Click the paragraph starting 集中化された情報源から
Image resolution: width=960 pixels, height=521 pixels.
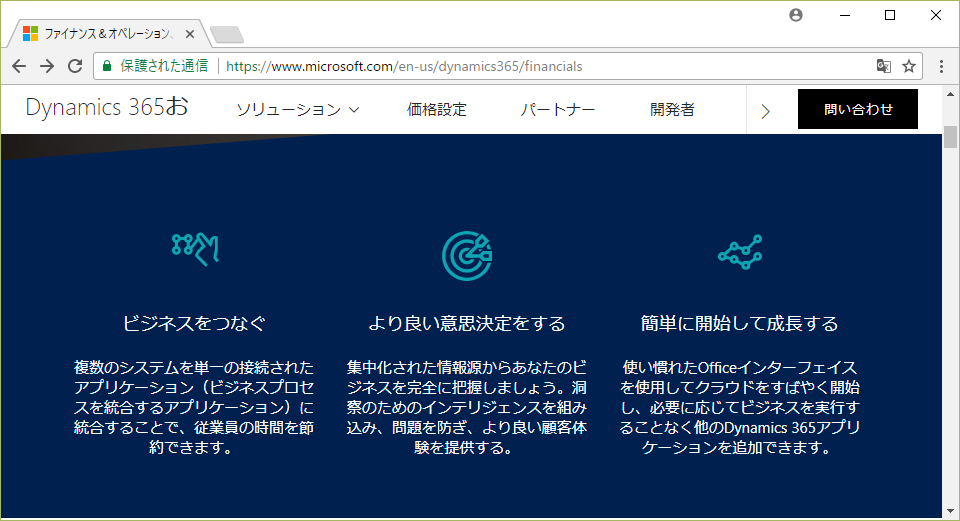pos(467,408)
